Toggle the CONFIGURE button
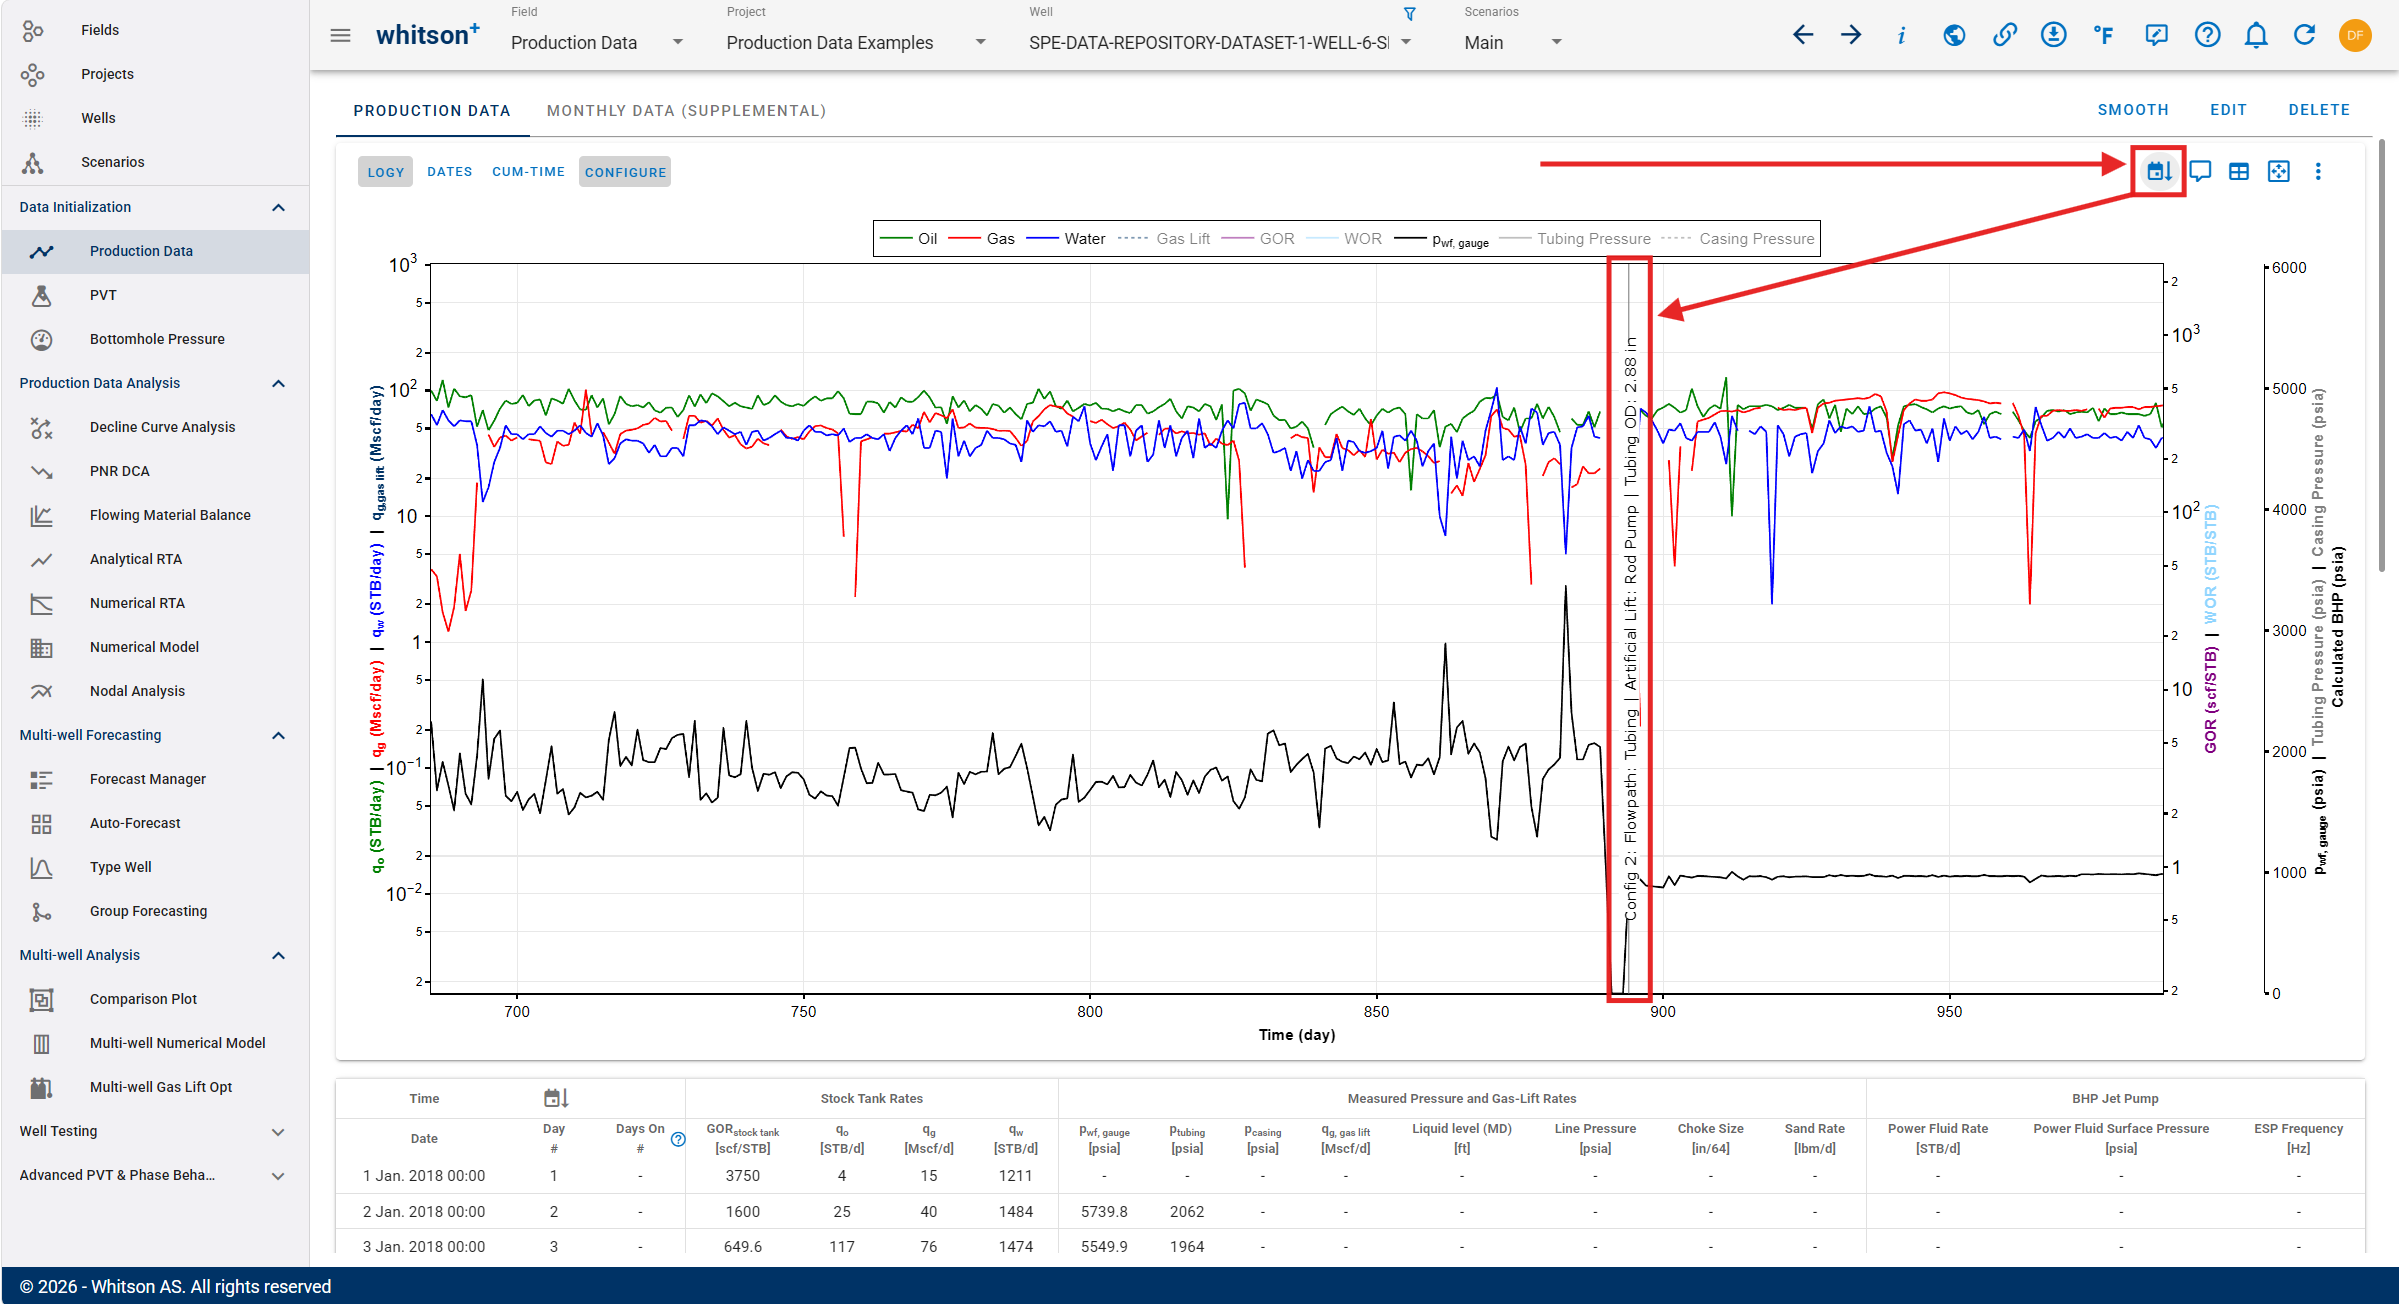The height and width of the screenshot is (1304, 2399). pos(625,172)
